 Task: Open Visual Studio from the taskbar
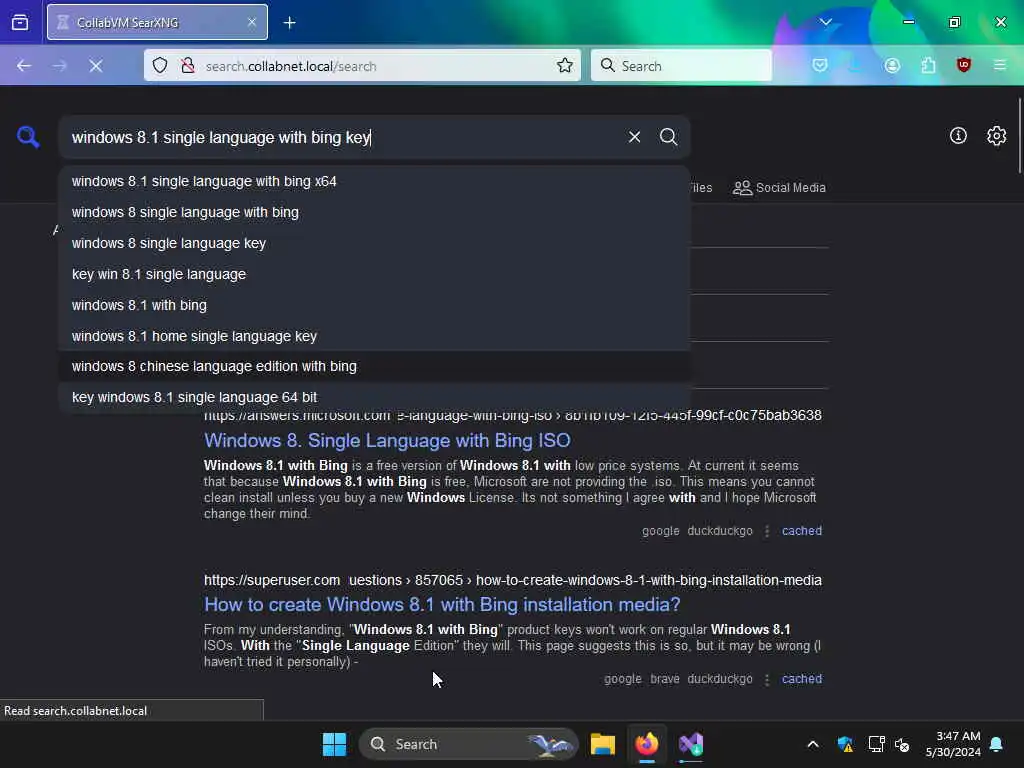click(691, 744)
